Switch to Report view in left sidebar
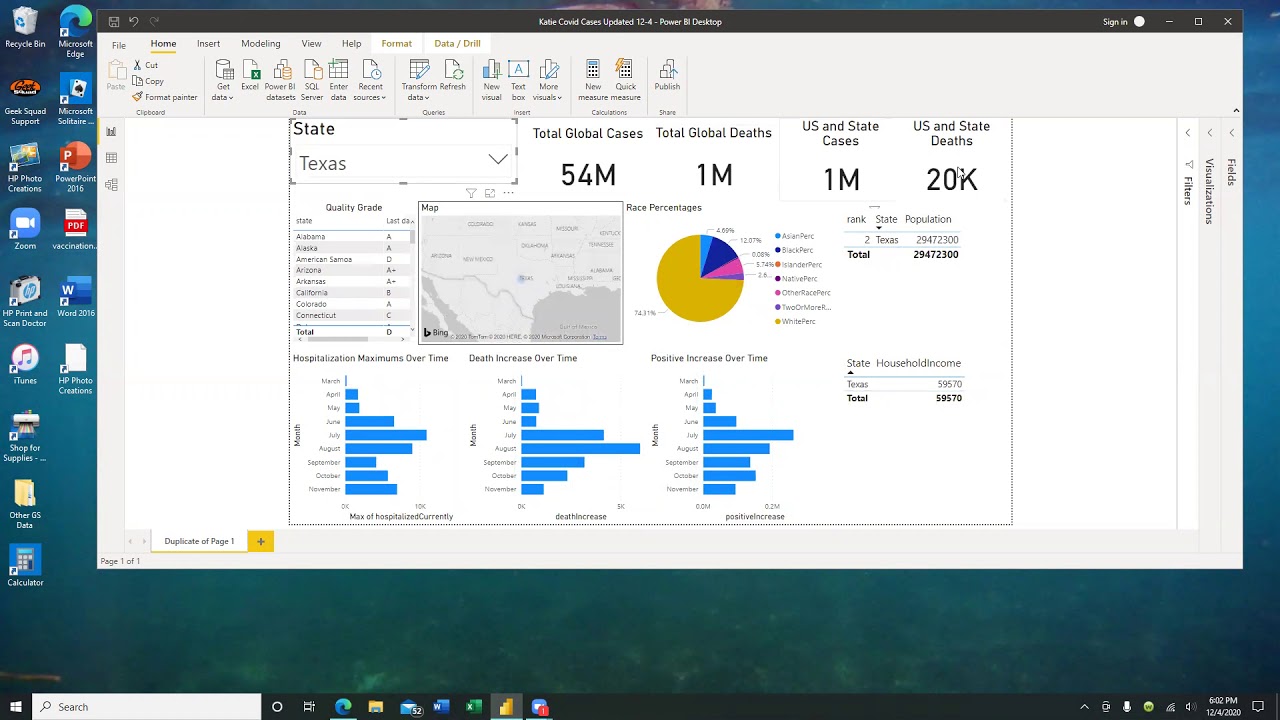The image size is (1280, 720). pos(111,131)
